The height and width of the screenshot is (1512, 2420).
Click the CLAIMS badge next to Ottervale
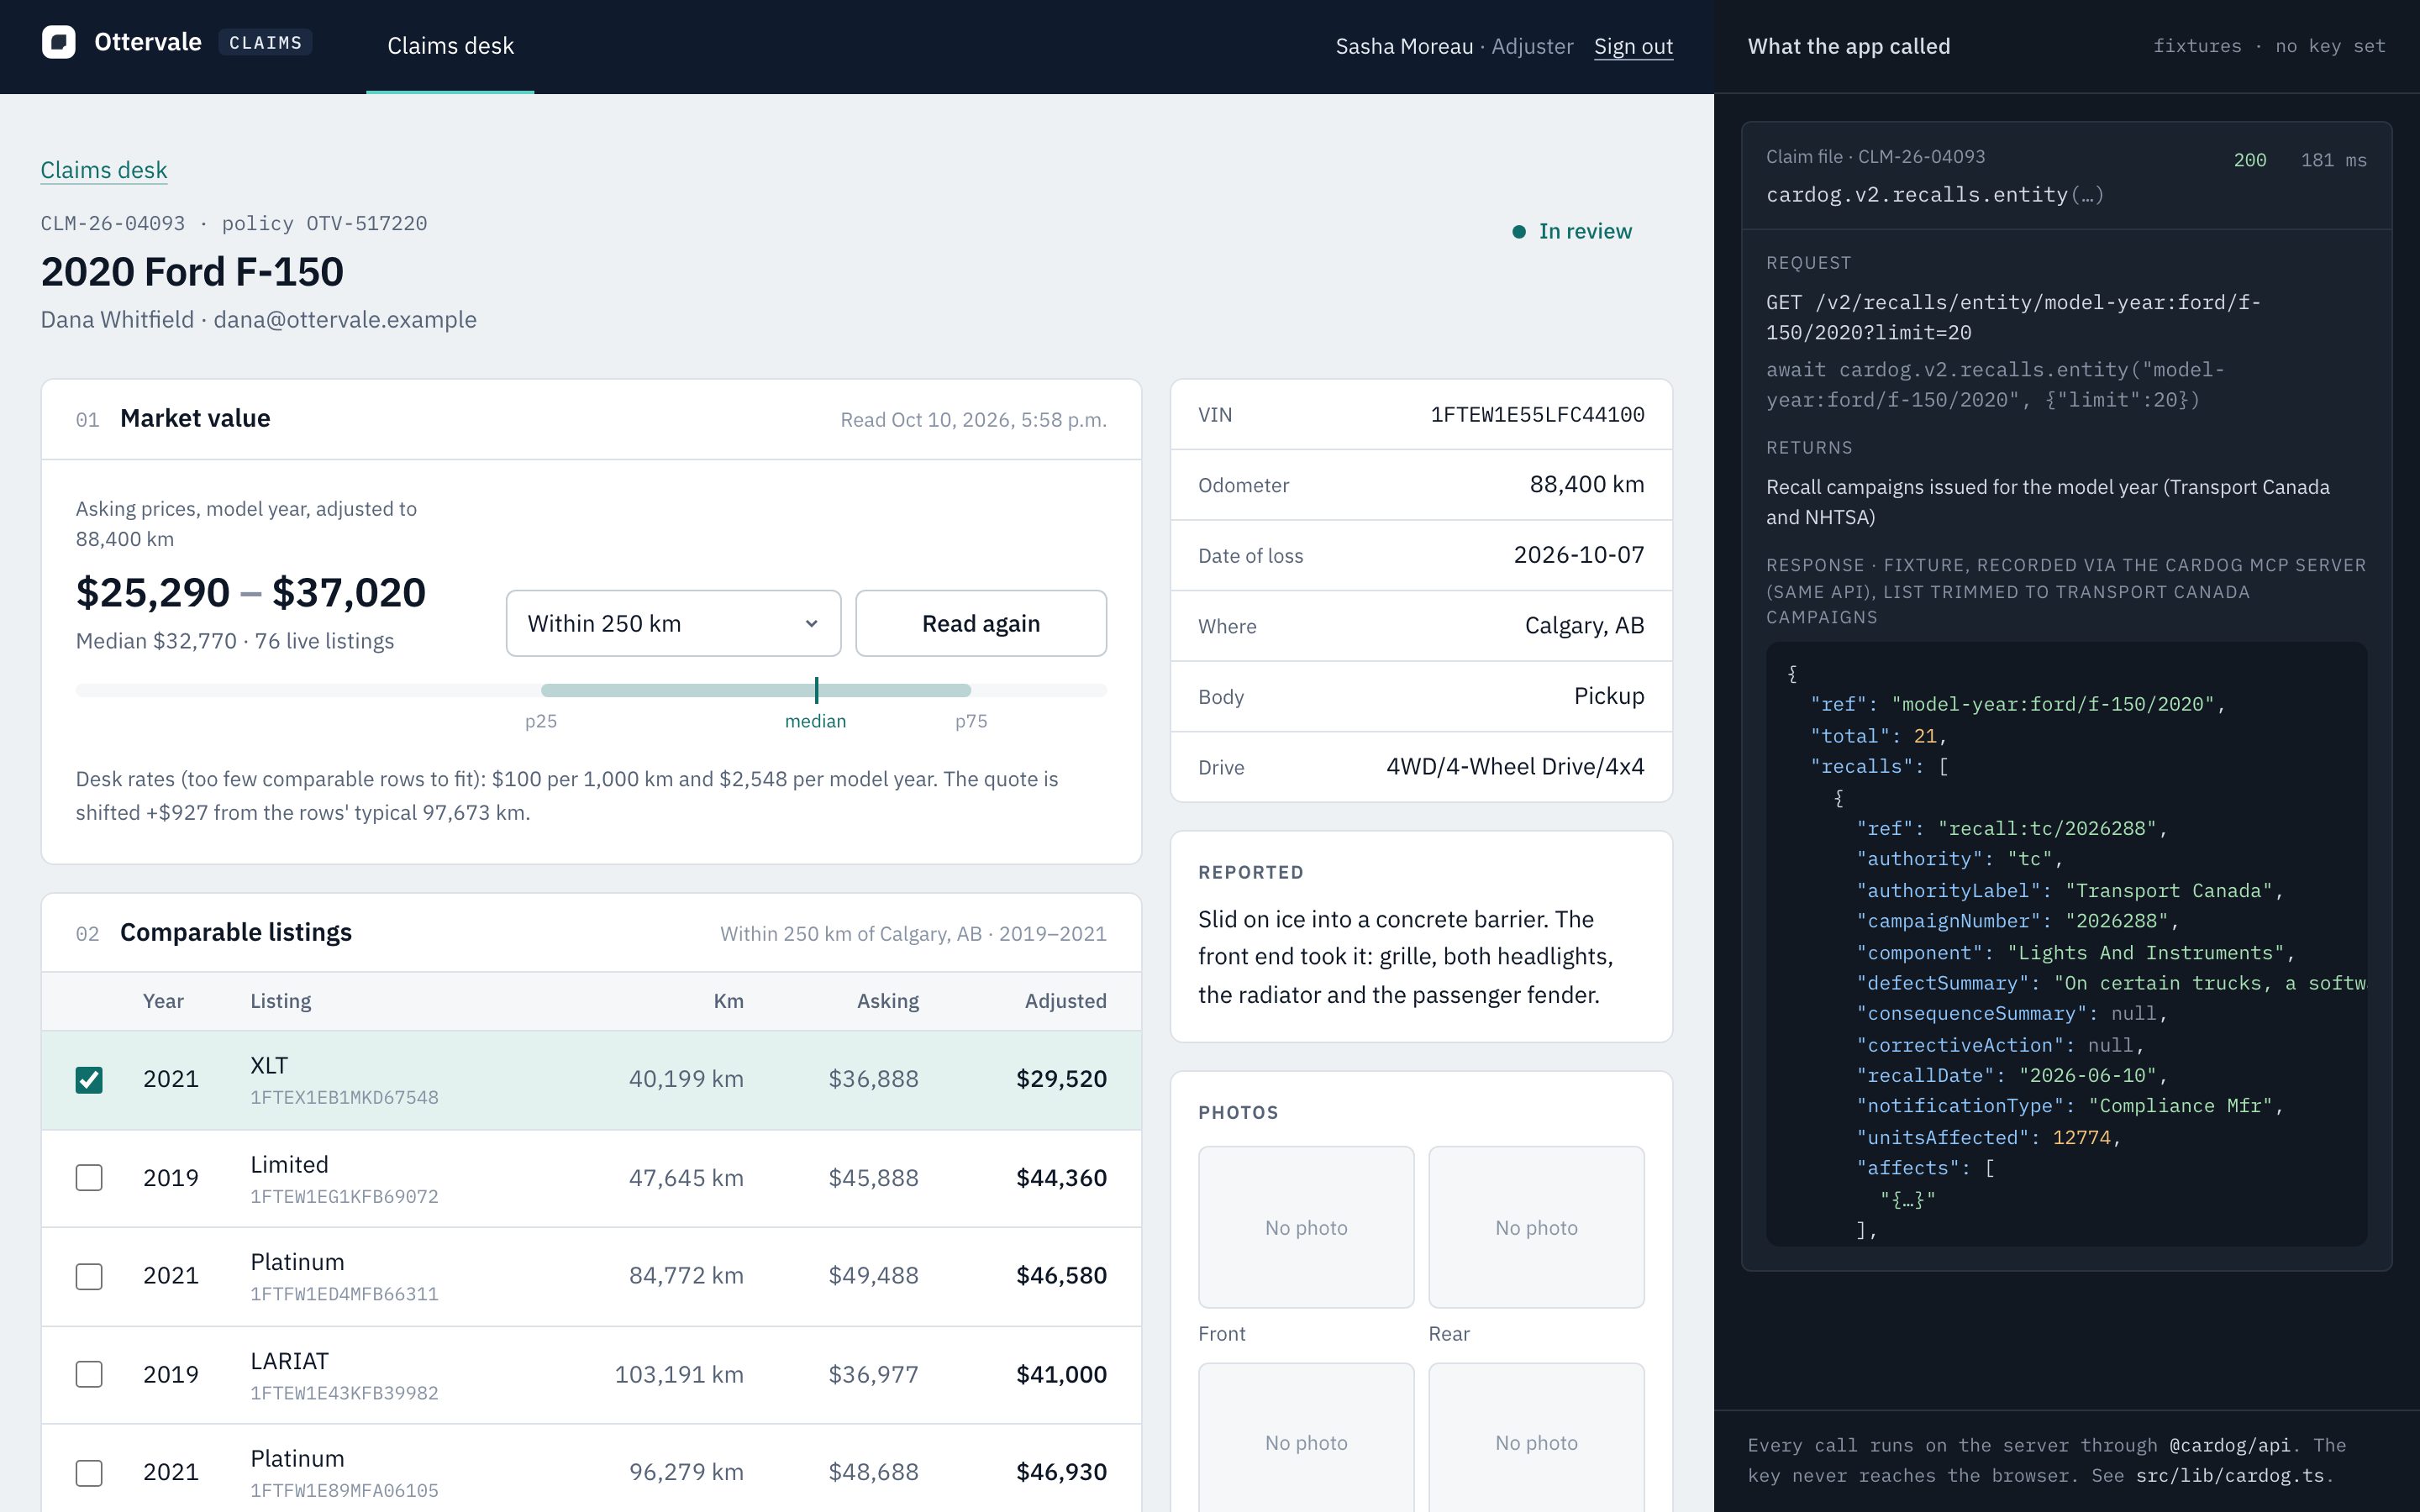pyautogui.click(x=265, y=43)
